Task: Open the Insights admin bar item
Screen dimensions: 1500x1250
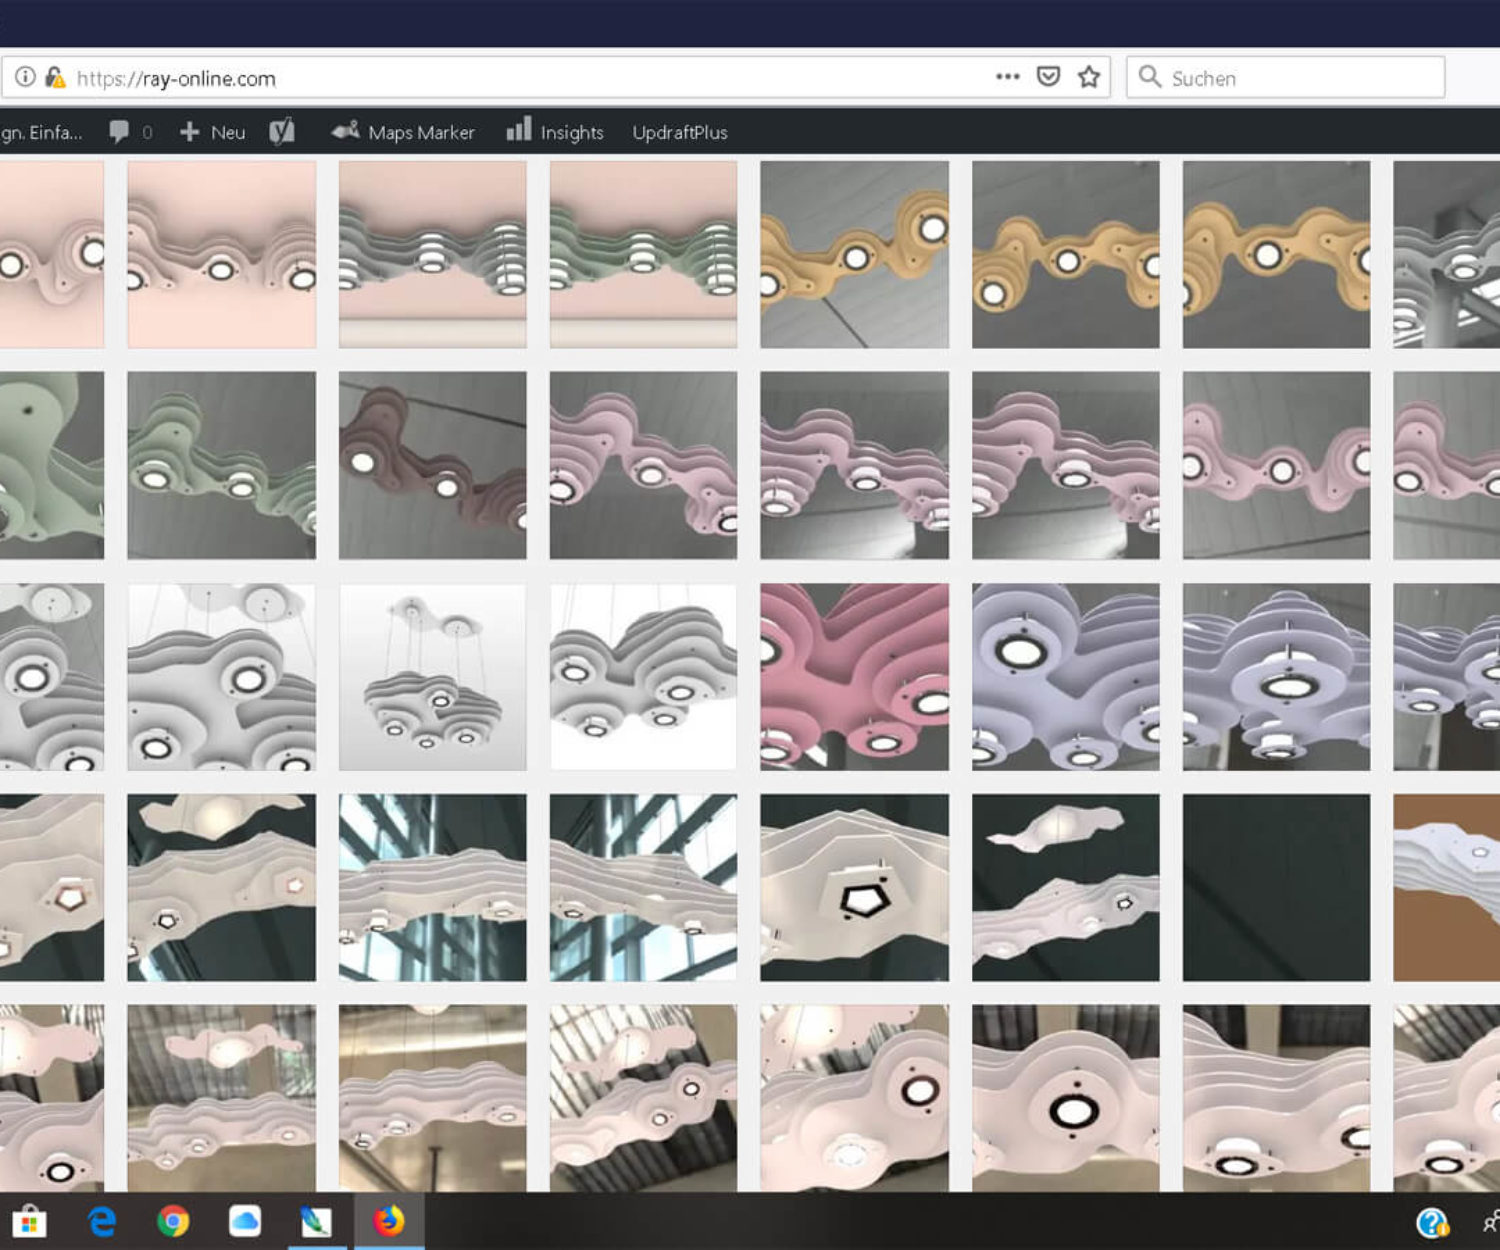Action: click(x=555, y=132)
